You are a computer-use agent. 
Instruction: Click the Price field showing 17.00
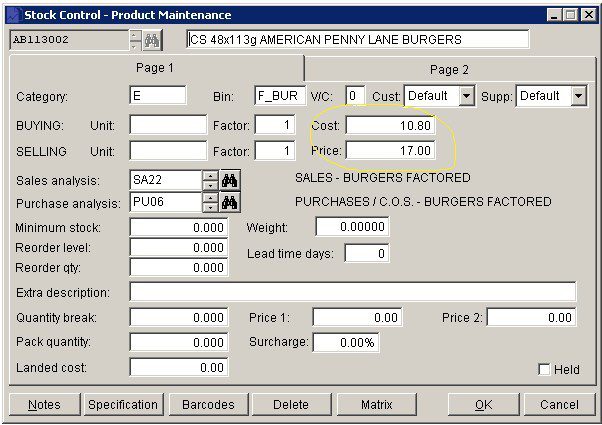click(390, 150)
